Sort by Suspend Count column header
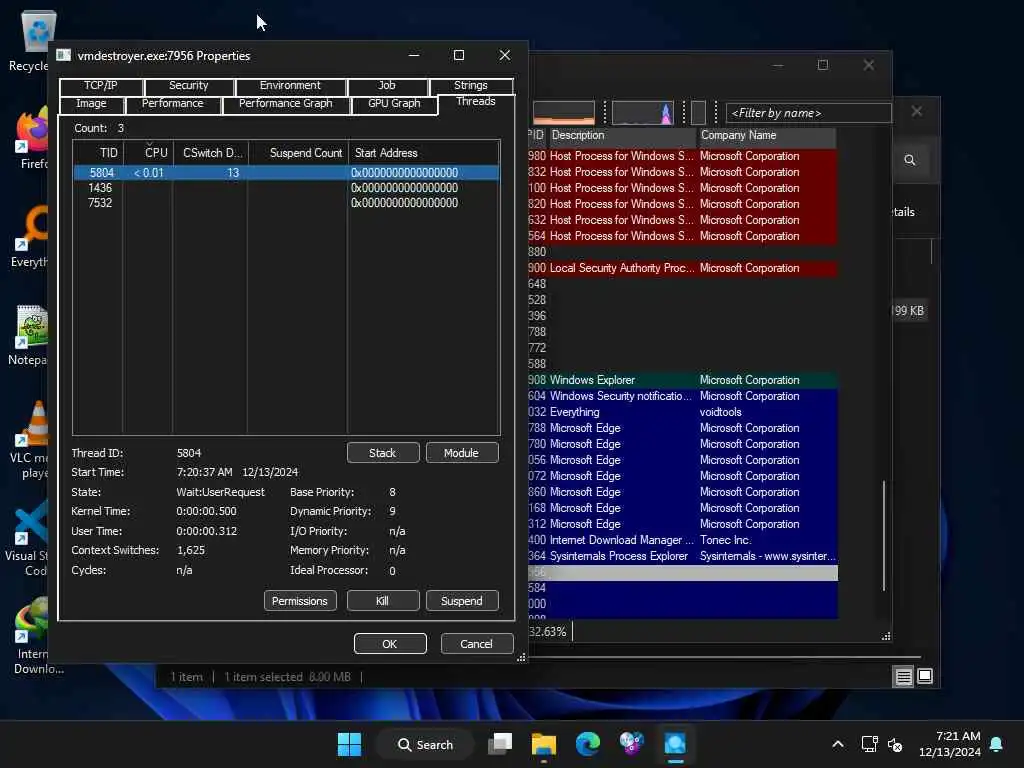This screenshot has width=1024, height=768. pos(298,153)
